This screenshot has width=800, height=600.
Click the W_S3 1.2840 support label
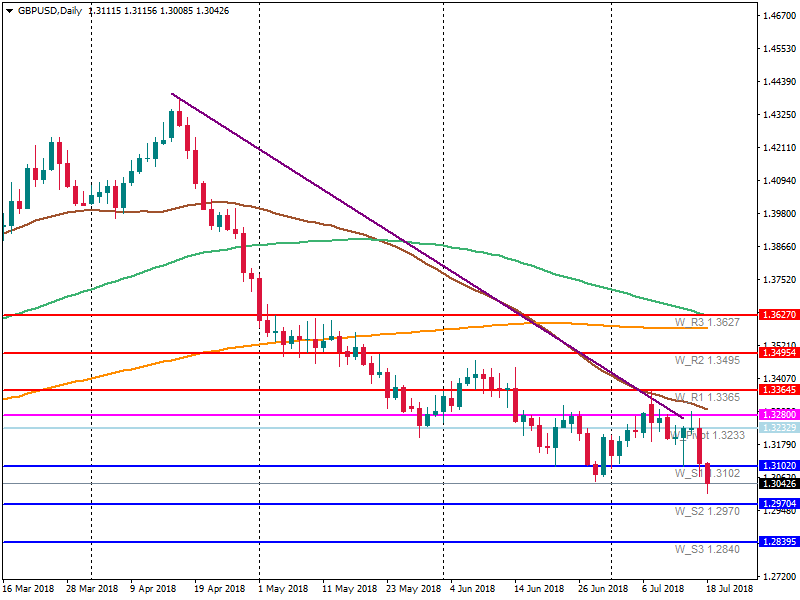(706, 549)
